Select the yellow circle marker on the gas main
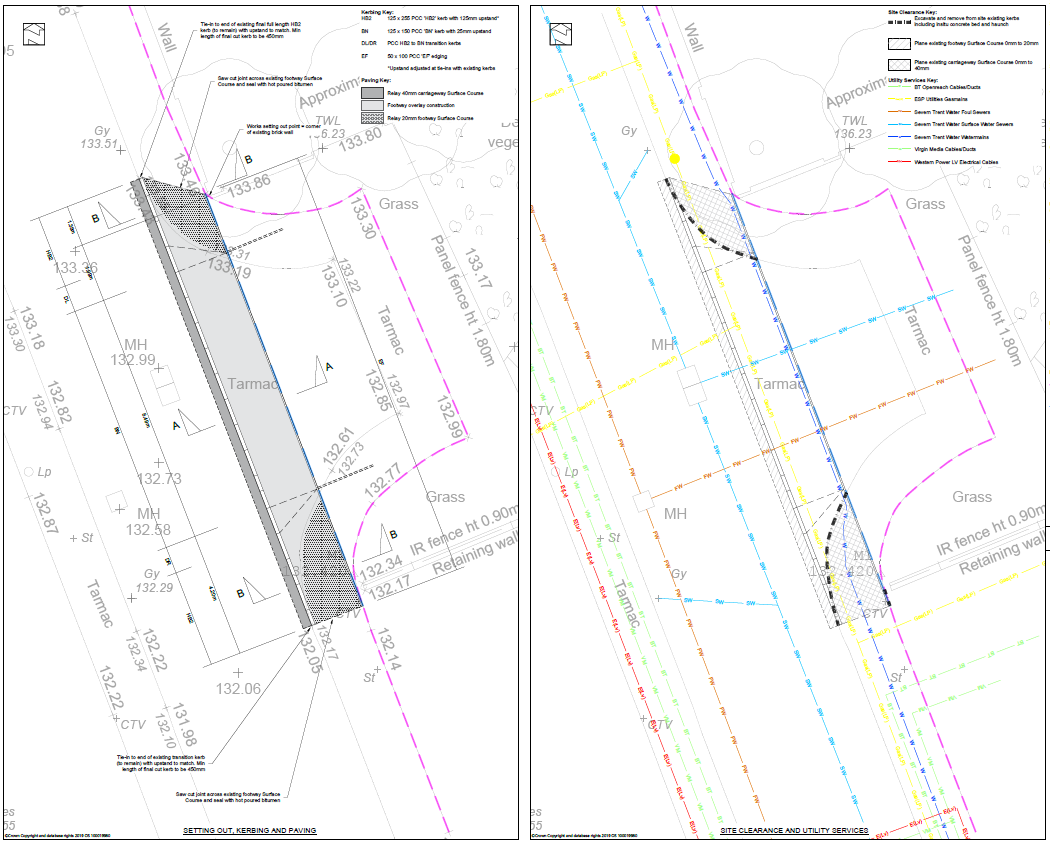Screen dimensions: 1050x844 [x=674, y=157]
